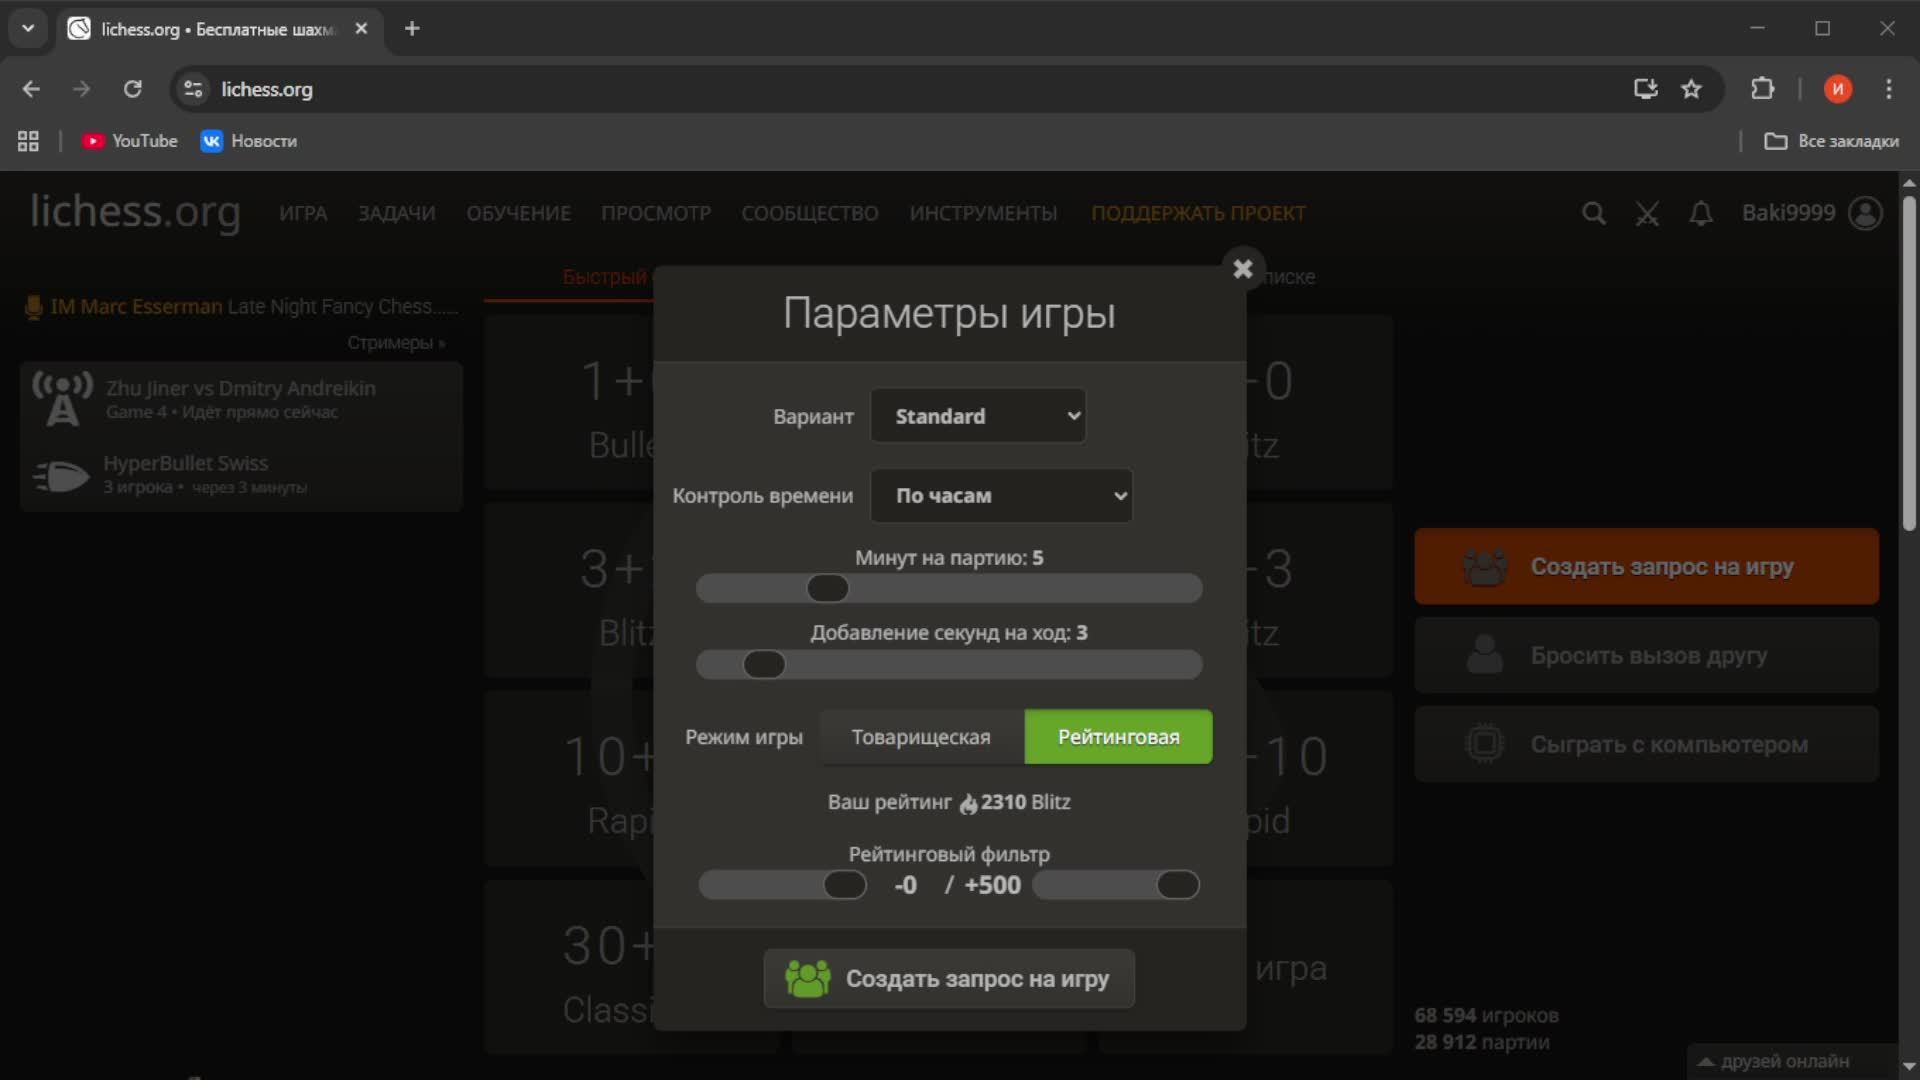Open tab search dropdown arrow
The width and height of the screenshot is (1920, 1080).
point(28,28)
